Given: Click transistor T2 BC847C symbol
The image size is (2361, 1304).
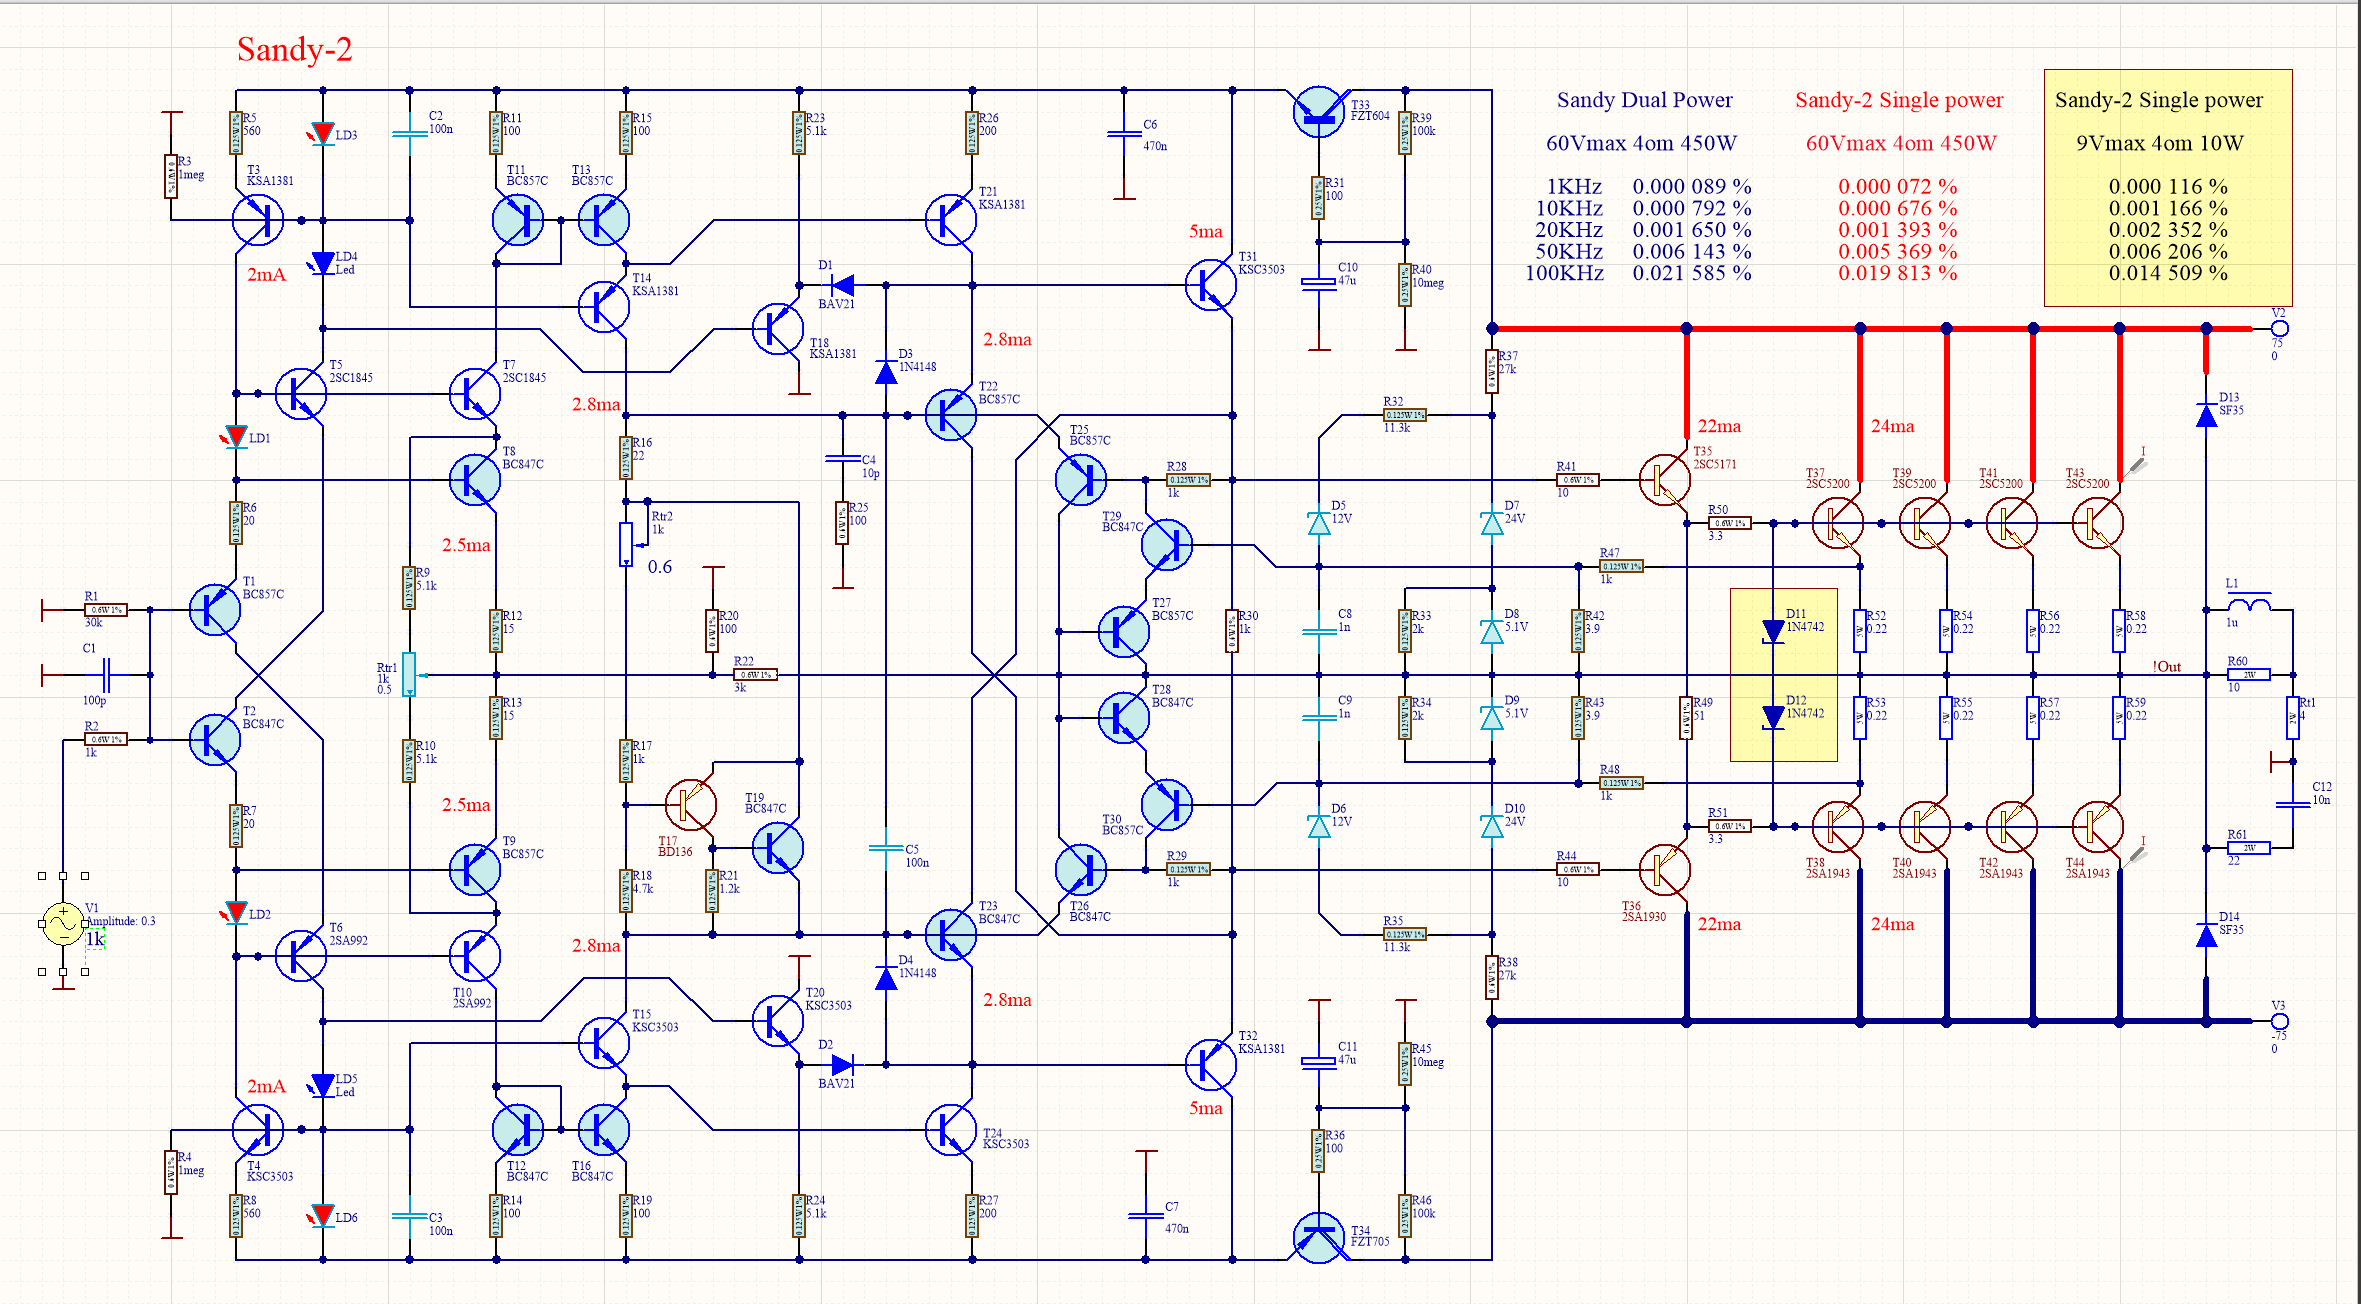Looking at the screenshot, I should coord(215,739).
